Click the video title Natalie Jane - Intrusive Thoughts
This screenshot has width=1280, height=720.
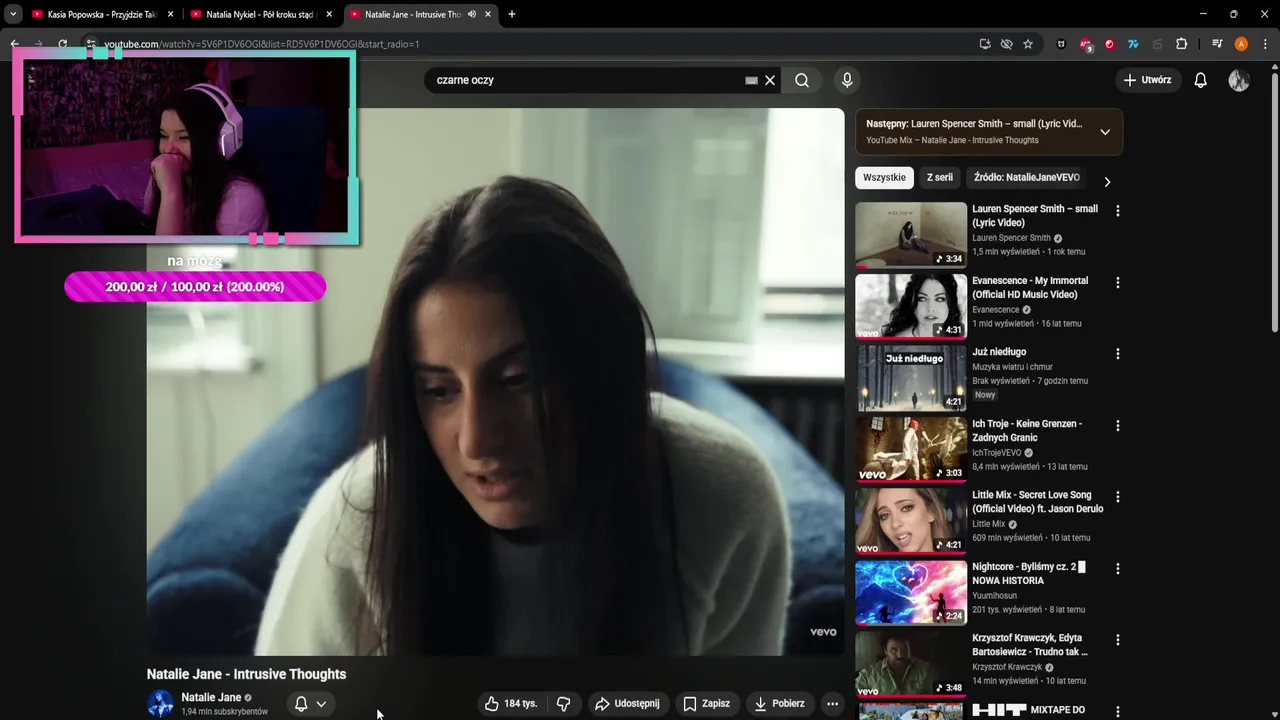pyautogui.click(x=246, y=674)
